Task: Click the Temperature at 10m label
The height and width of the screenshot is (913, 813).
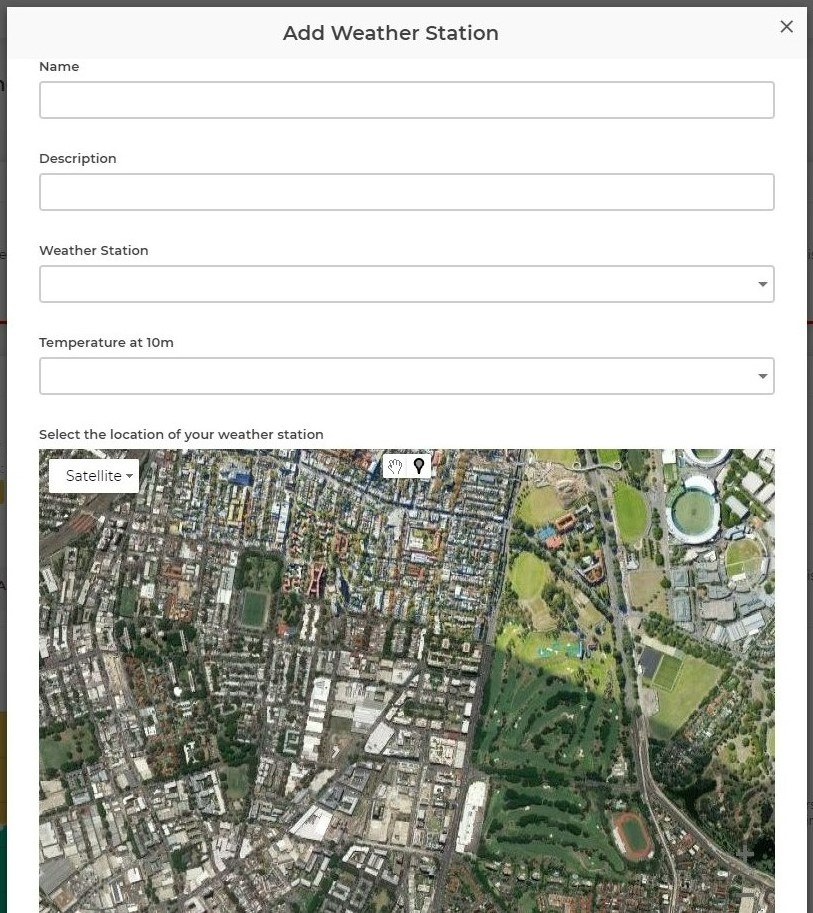Action: [106, 342]
